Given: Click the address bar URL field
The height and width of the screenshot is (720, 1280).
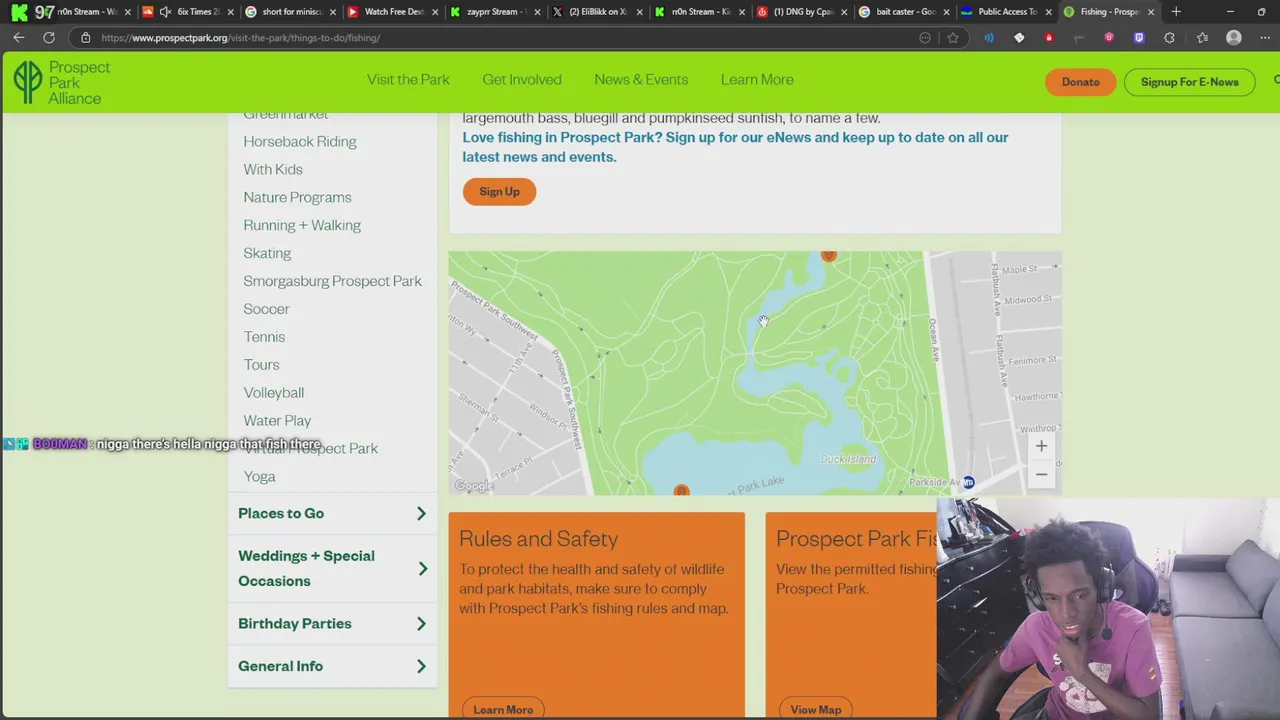Looking at the screenshot, I should (x=500, y=38).
